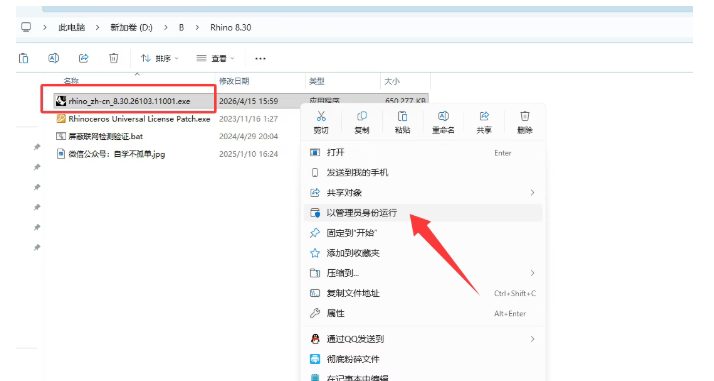
Task: Click the jpg file icon
Action: pos(61,154)
